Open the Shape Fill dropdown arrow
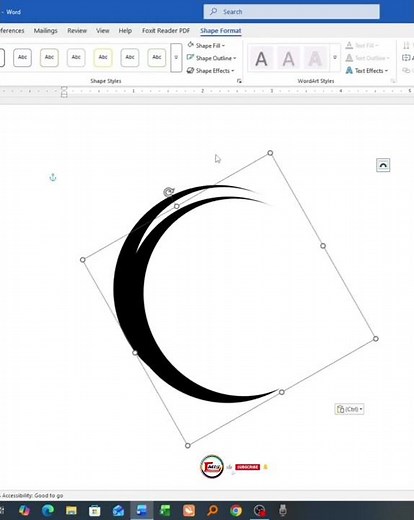The width and height of the screenshot is (414, 520). click(223, 46)
